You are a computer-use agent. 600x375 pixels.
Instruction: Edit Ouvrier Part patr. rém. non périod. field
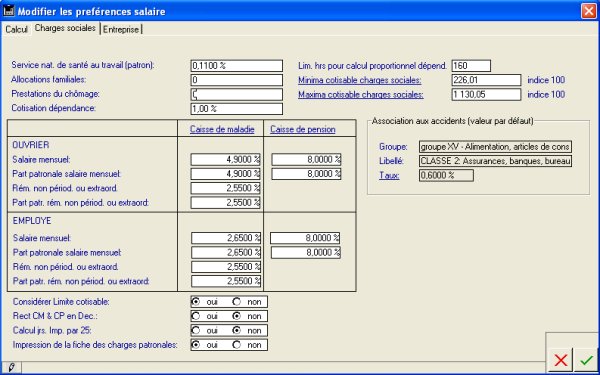click(225, 202)
